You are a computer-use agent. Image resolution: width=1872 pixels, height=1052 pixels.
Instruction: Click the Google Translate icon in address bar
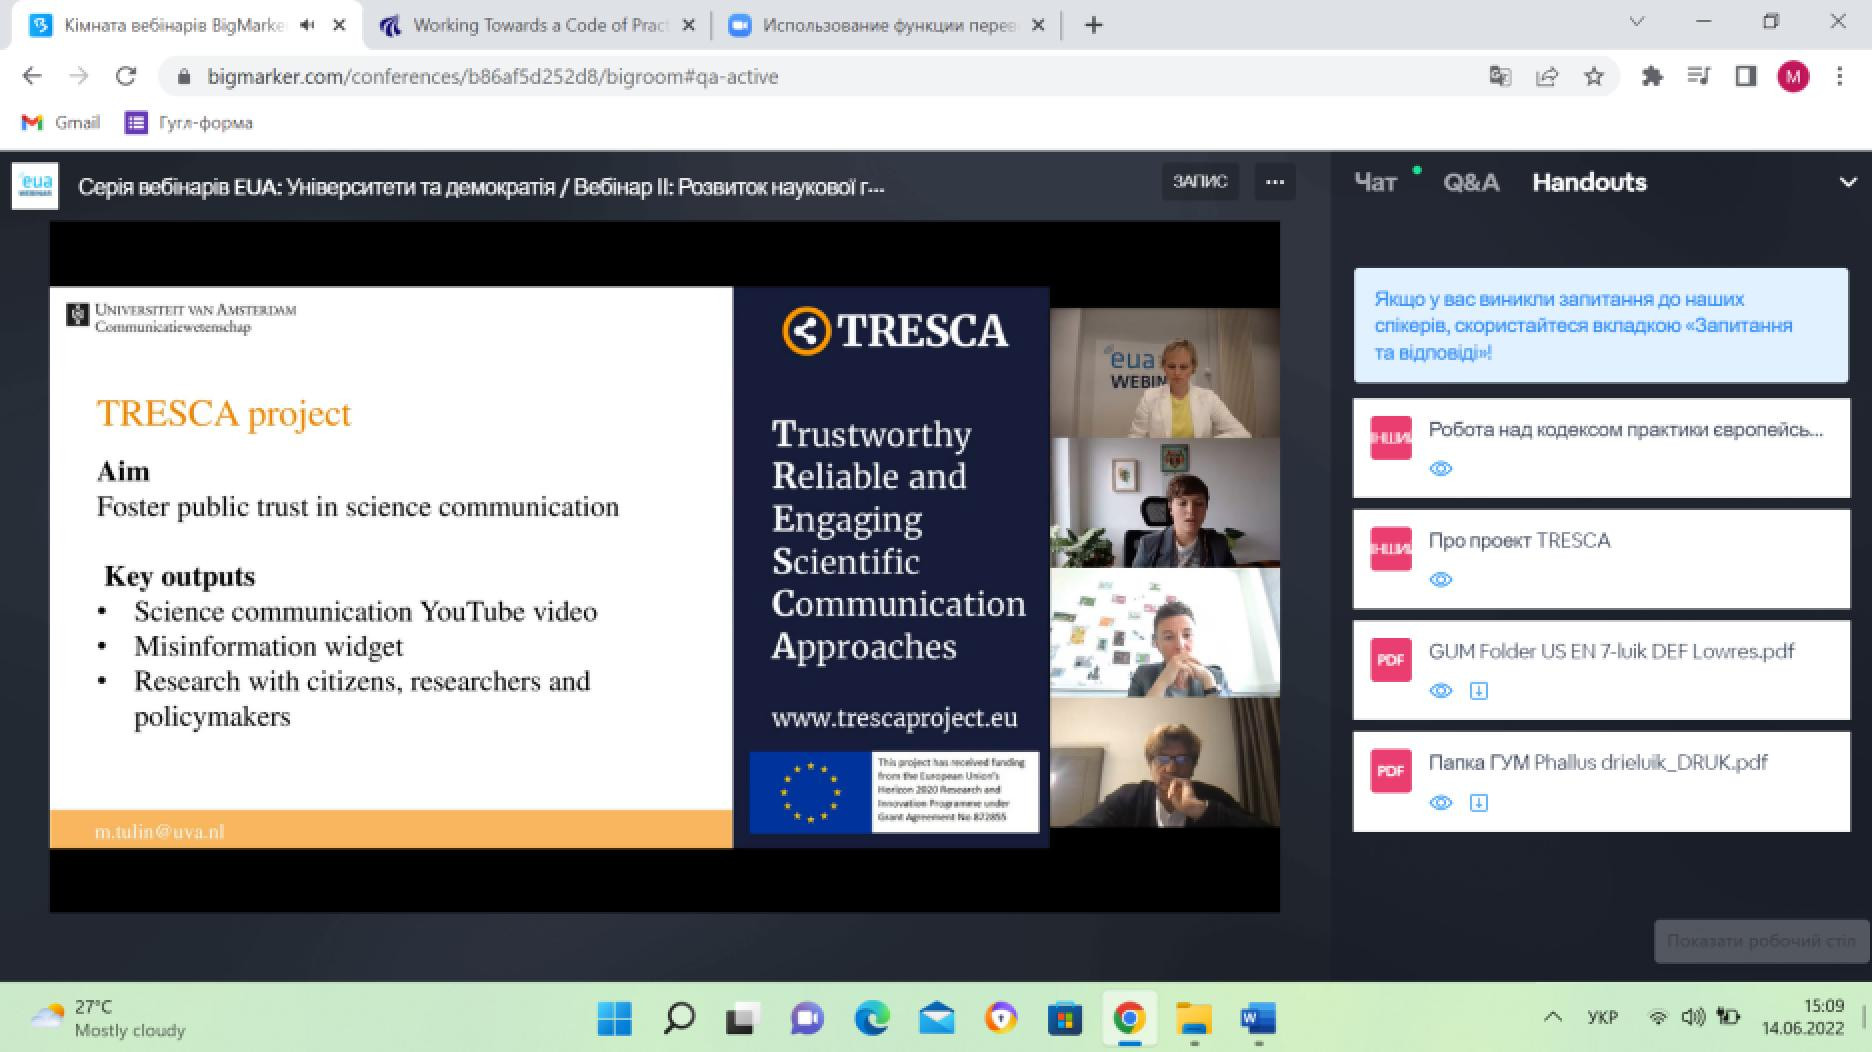click(x=1500, y=77)
